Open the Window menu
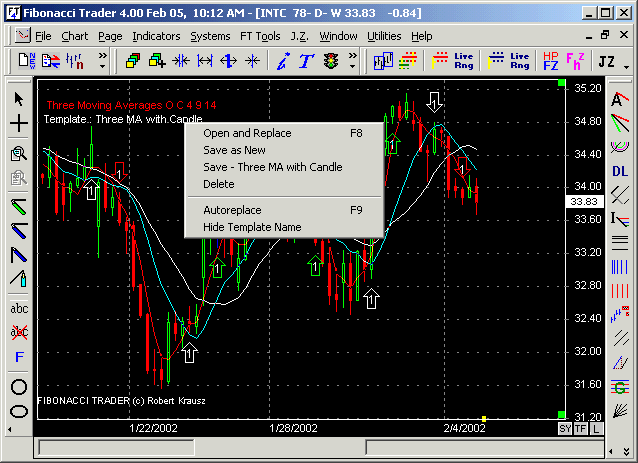 coord(338,36)
